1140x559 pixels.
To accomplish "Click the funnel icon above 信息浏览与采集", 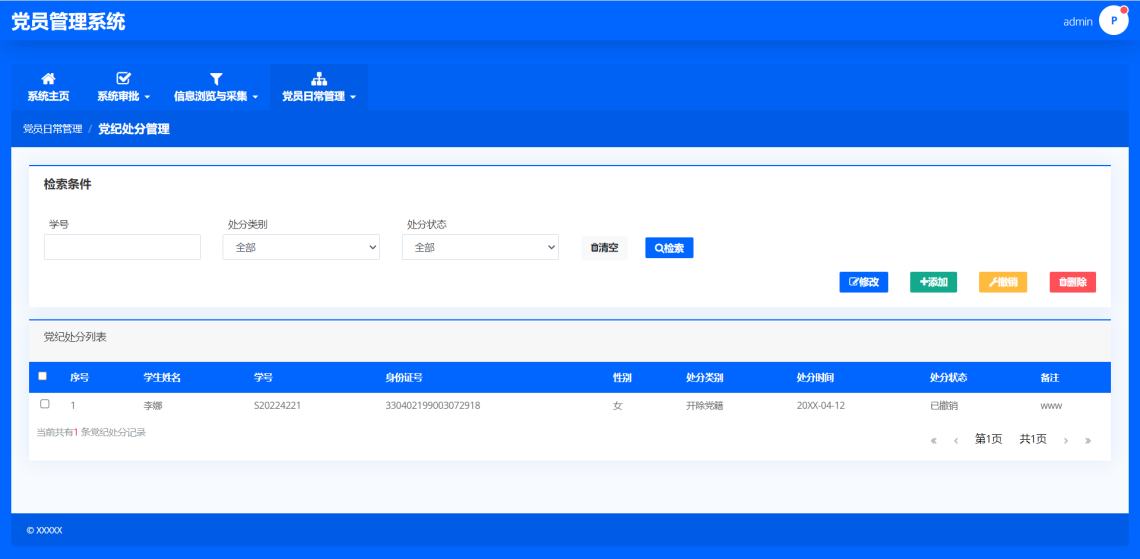I will (x=216, y=79).
